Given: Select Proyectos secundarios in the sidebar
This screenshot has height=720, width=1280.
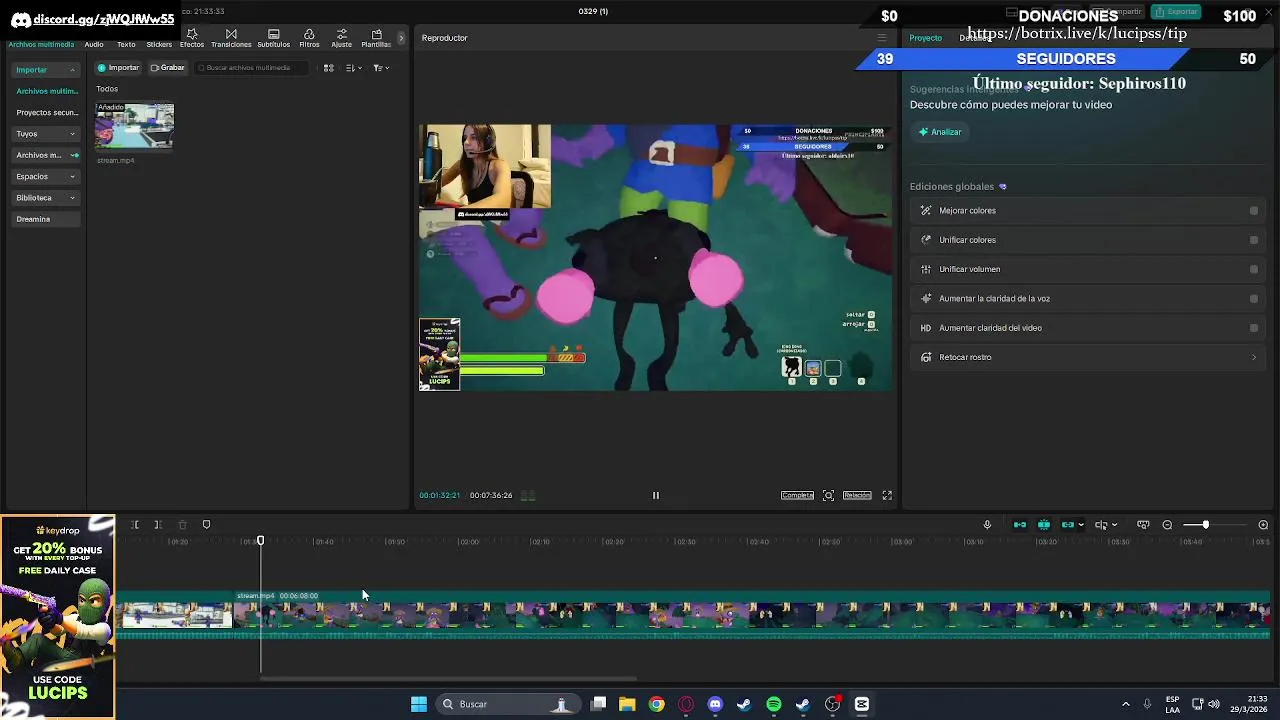Looking at the screenshot, I should 47,113.
